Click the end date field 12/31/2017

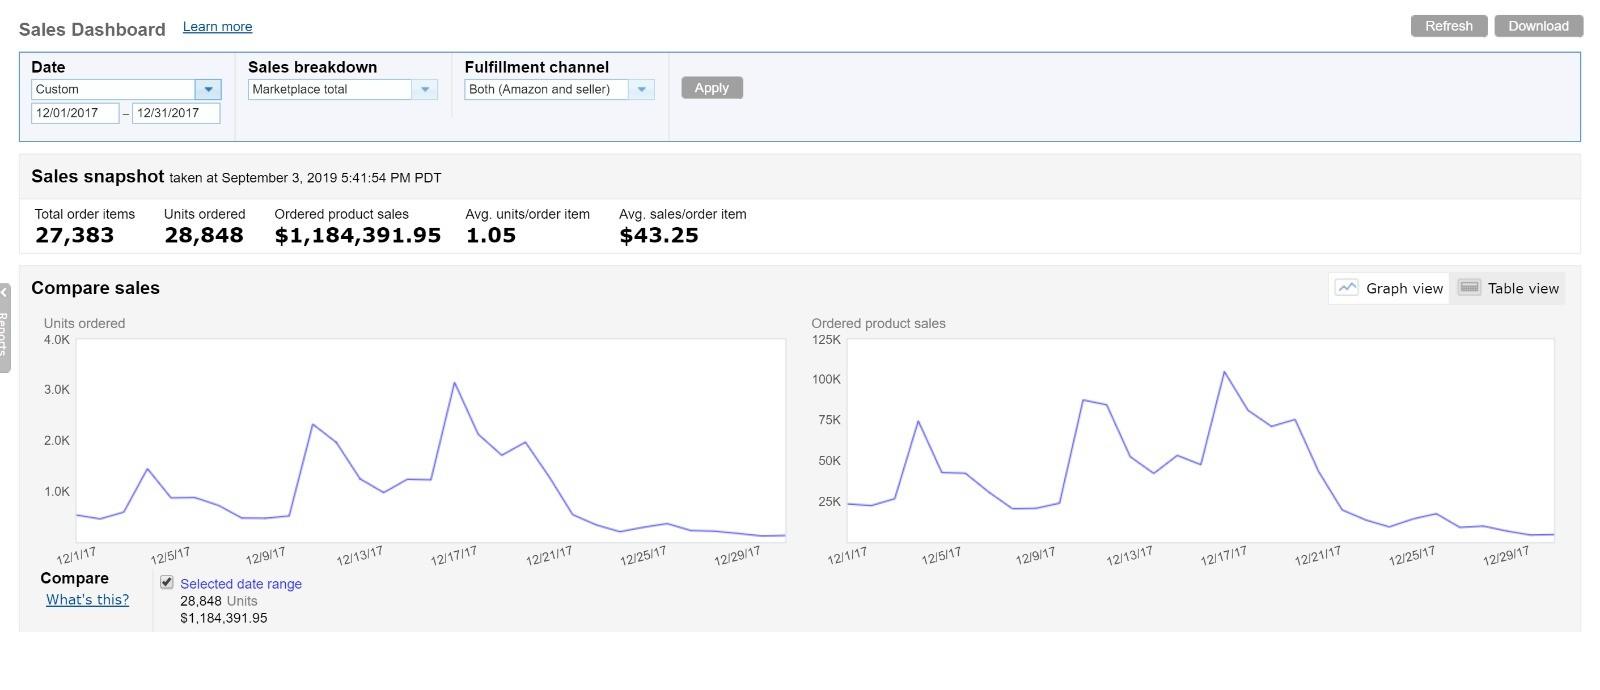click(x=176, y=113)
